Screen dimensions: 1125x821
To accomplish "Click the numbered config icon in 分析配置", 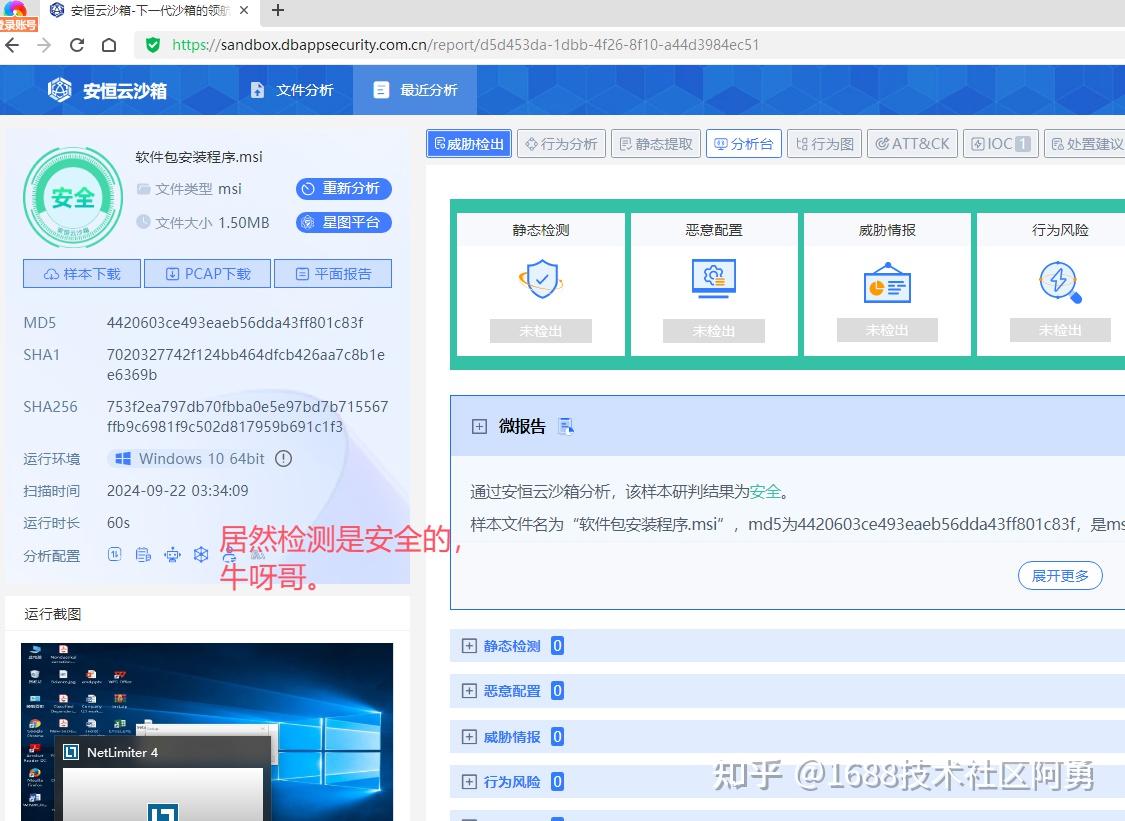I will click(x=115, y=555).
